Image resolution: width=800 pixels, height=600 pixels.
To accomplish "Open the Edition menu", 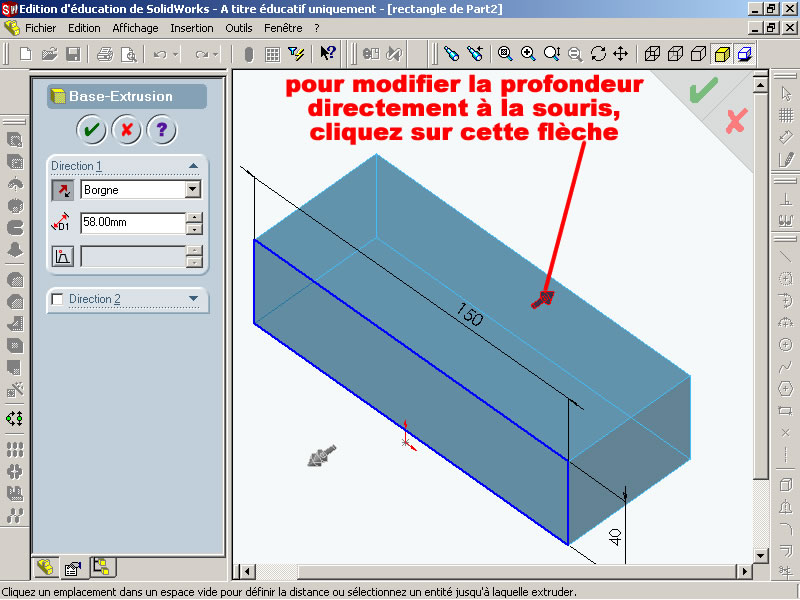I will 84,28.
